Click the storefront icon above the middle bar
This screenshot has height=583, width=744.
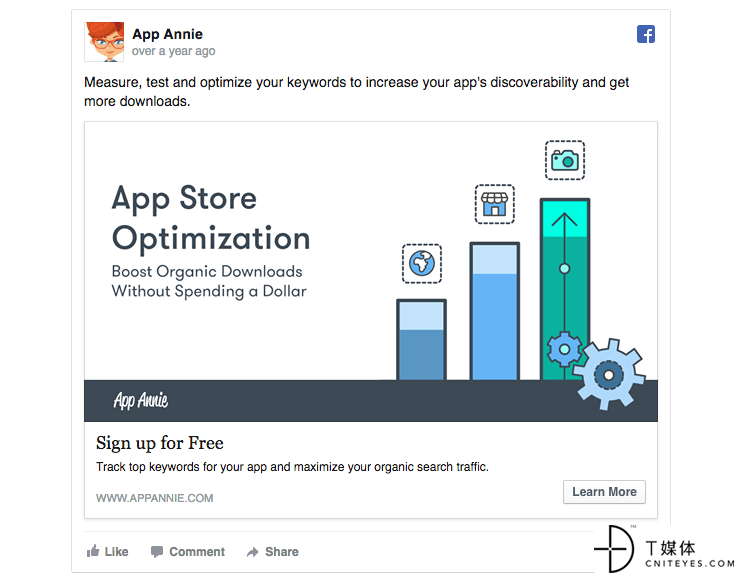[x=495, y=204]
